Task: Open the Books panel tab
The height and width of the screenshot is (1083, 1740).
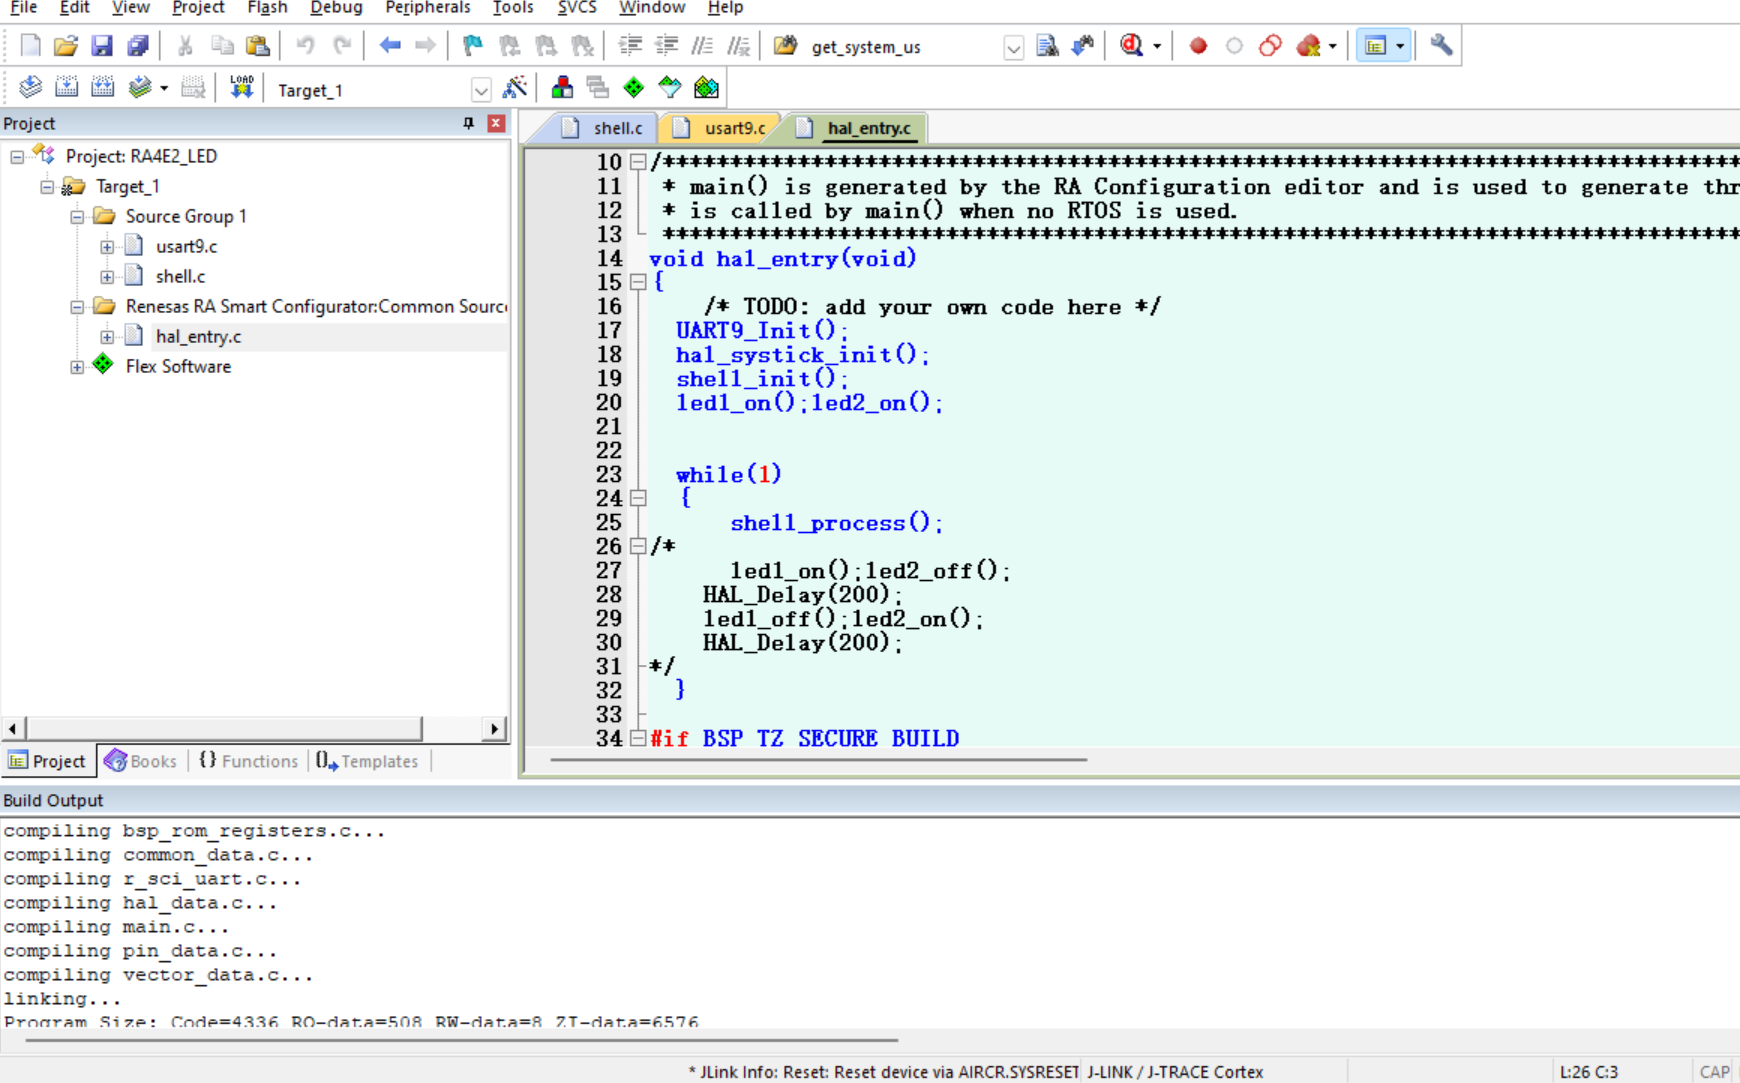Action: (141, 761)
